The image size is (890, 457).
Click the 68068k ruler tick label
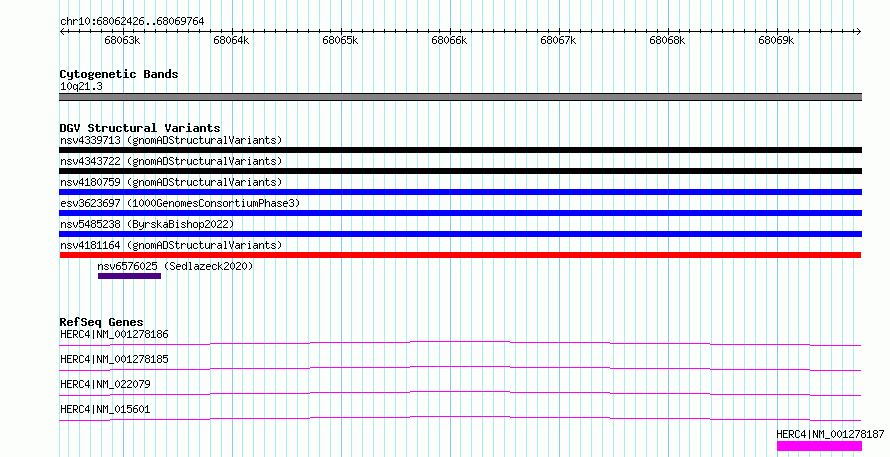click(x=667, y=41)
